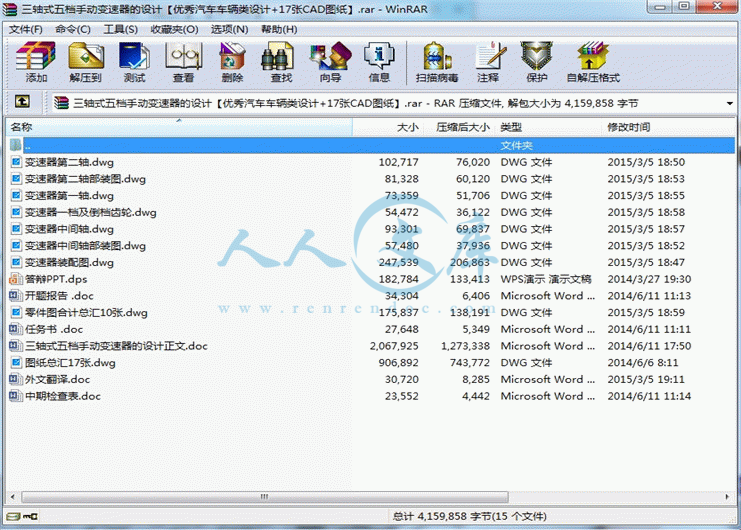Click the scrollbar left arrow
Image resolution: width=741 pixels, height=530 pixels.
tap(13, 496)
